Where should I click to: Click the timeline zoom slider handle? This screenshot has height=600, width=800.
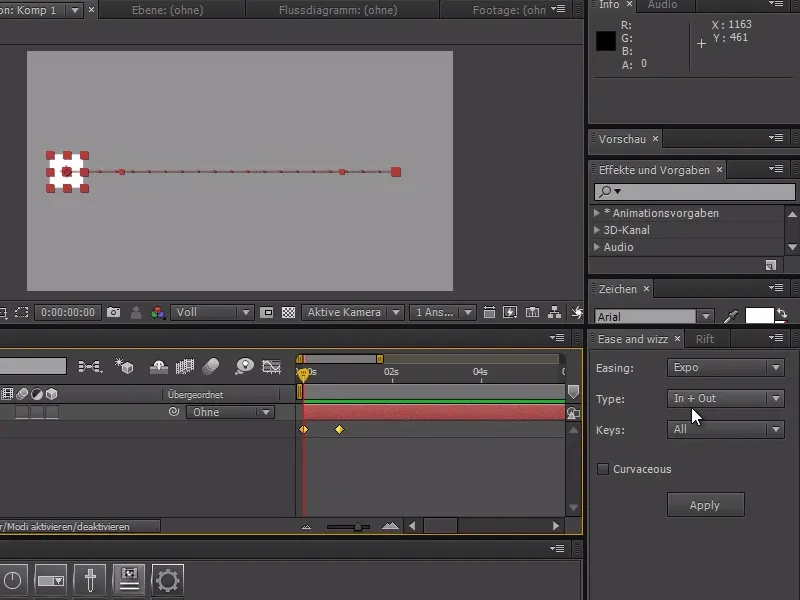pyautogui.click(x=358, y=527)
